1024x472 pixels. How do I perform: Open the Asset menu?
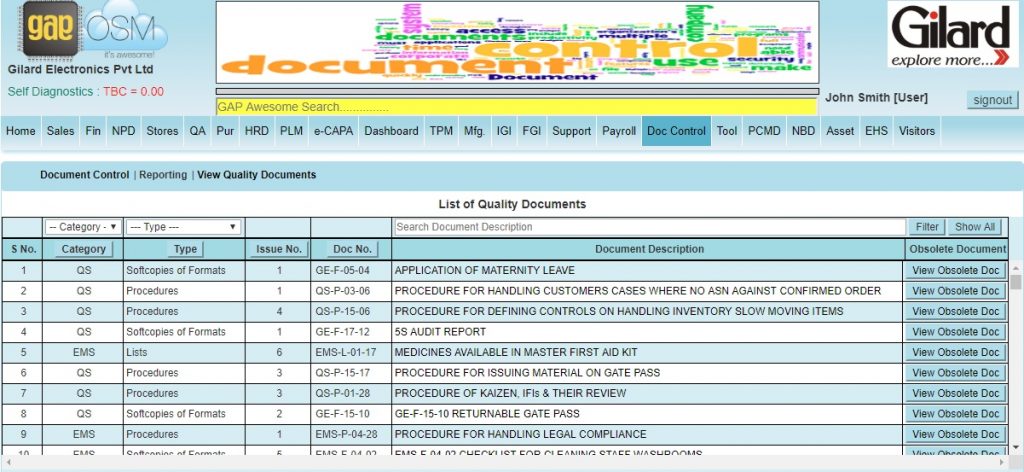click(x=840, y=131)
